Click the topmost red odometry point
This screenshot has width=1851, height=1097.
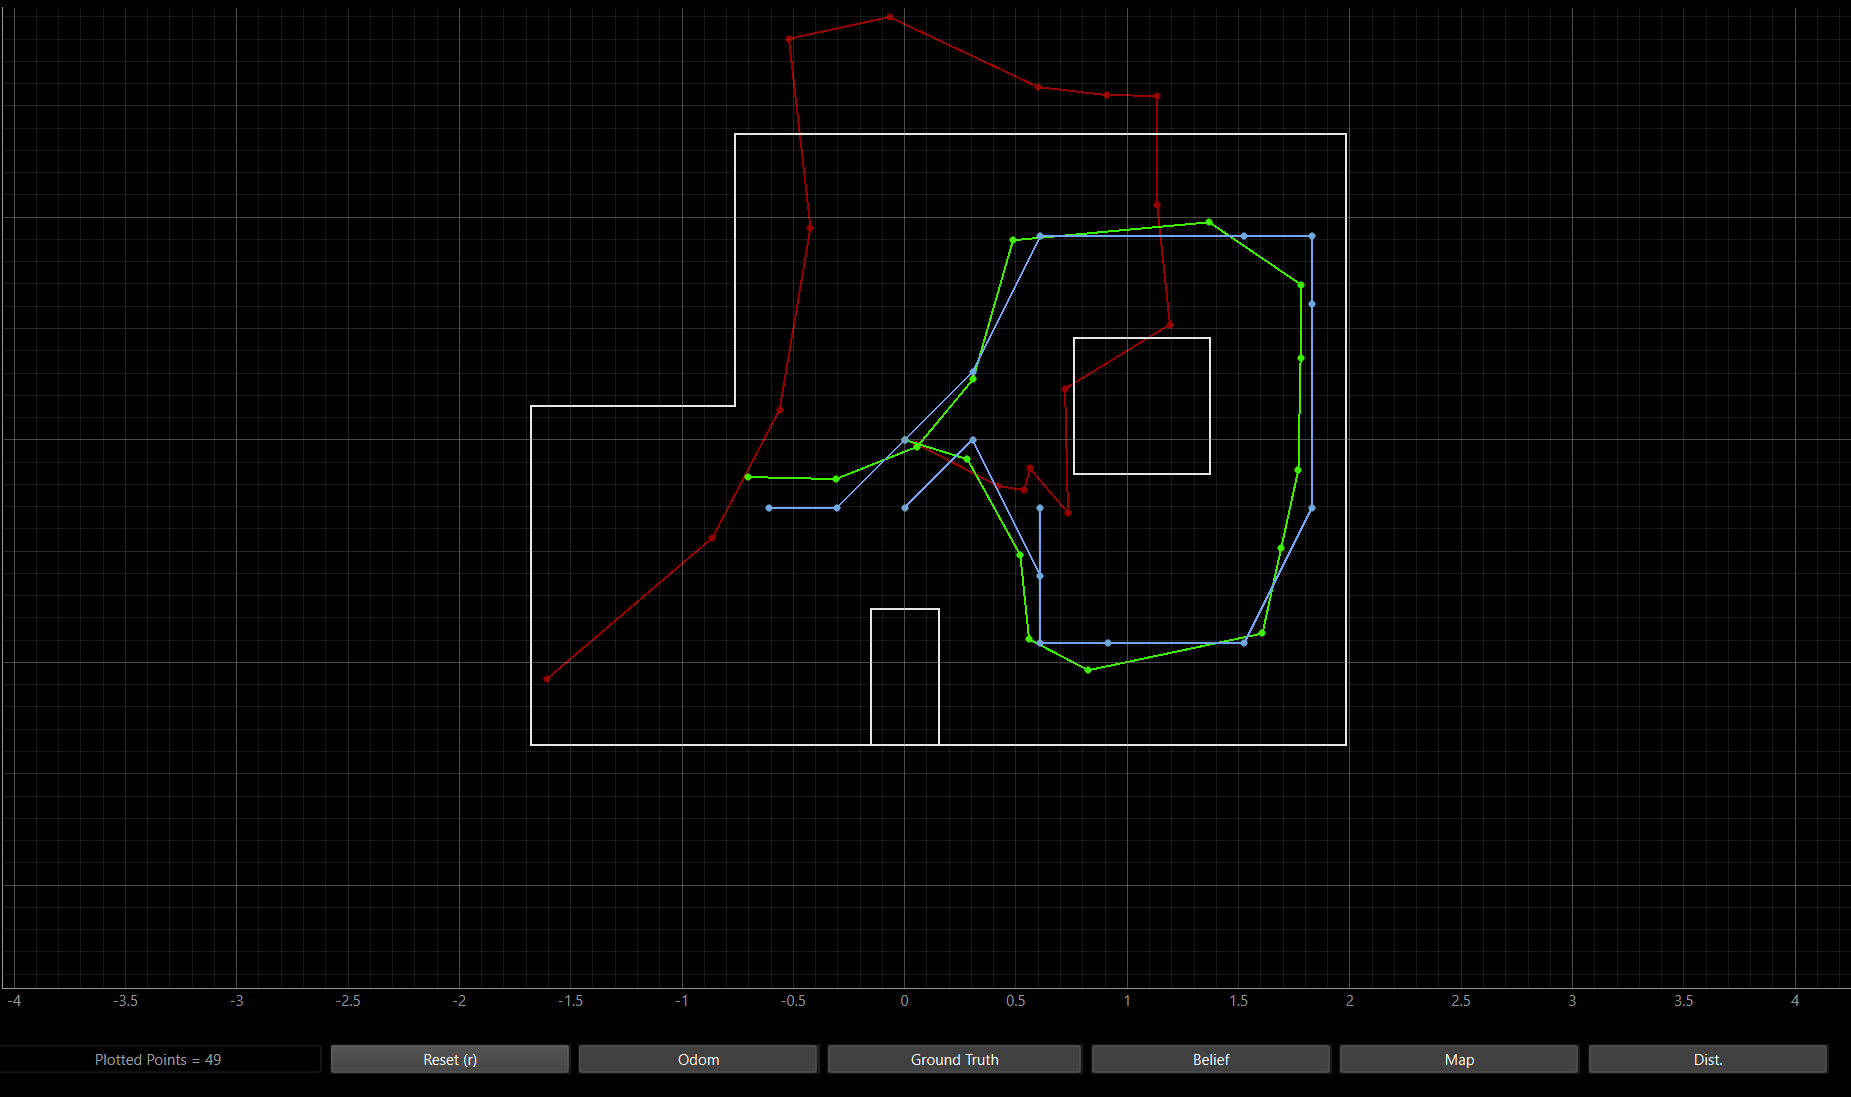(889, 17)
